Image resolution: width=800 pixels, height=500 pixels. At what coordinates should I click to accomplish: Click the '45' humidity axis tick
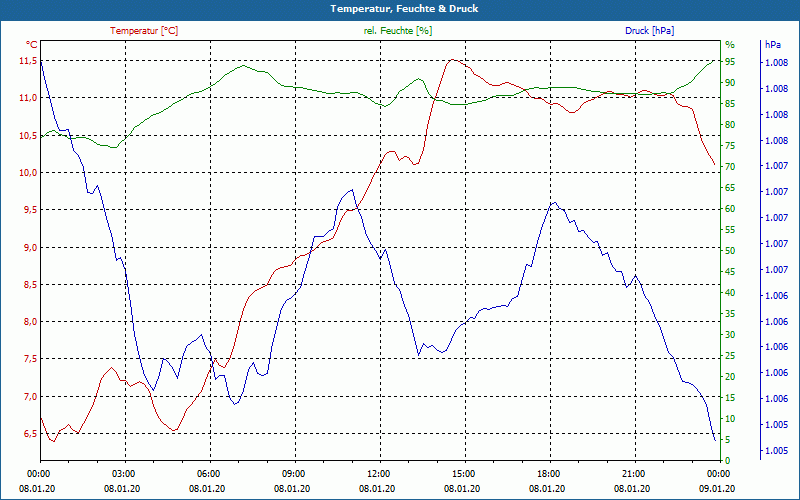[730, 272]
